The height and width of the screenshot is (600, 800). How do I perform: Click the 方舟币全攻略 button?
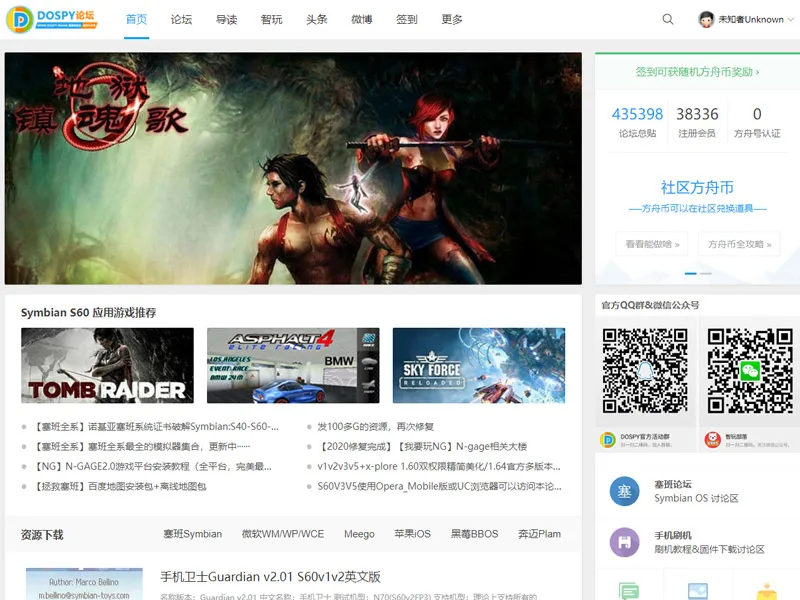(739, 244)
